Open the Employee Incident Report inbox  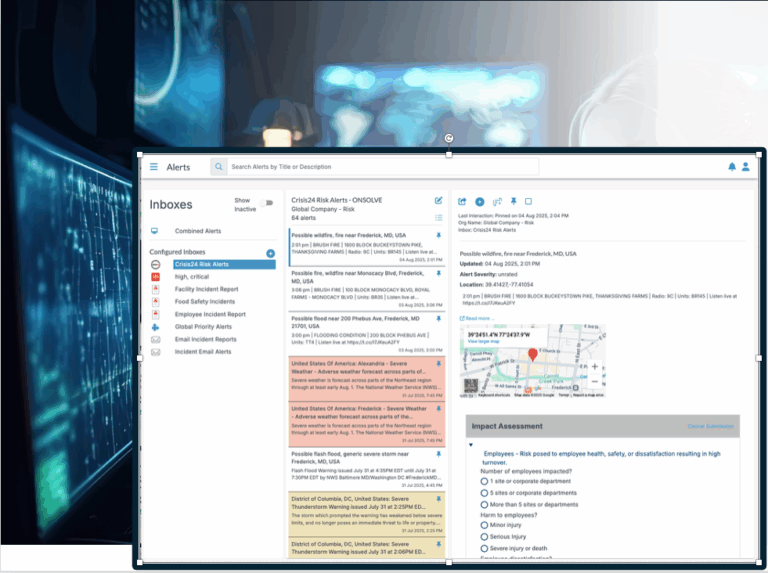click(x=210, y=314)
